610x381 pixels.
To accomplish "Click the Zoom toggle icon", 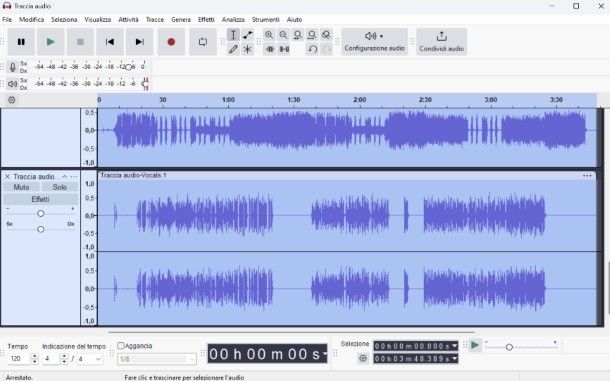I will [326, 35].
